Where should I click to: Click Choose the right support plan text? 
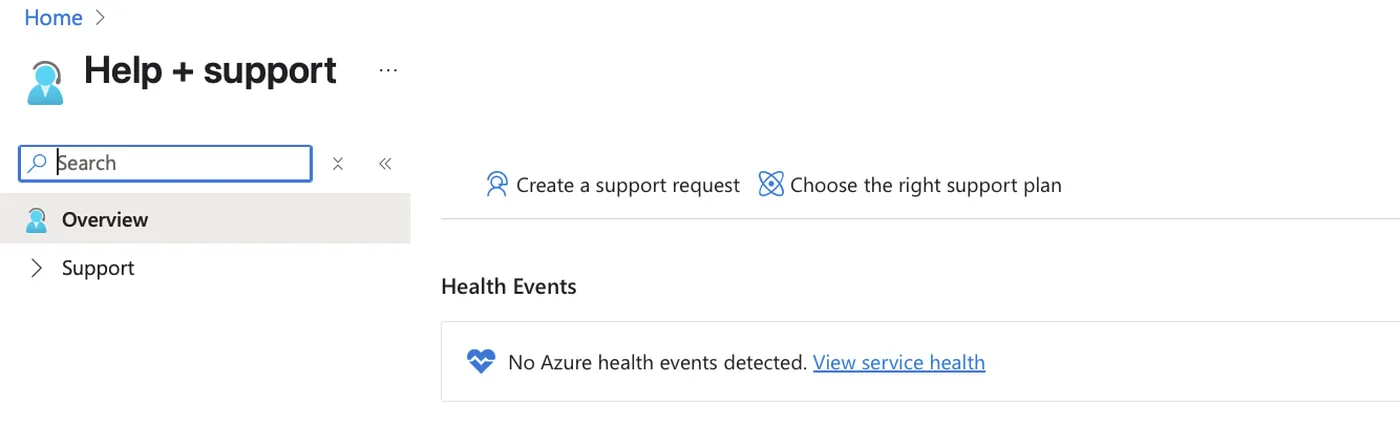(x=926, y=185)
